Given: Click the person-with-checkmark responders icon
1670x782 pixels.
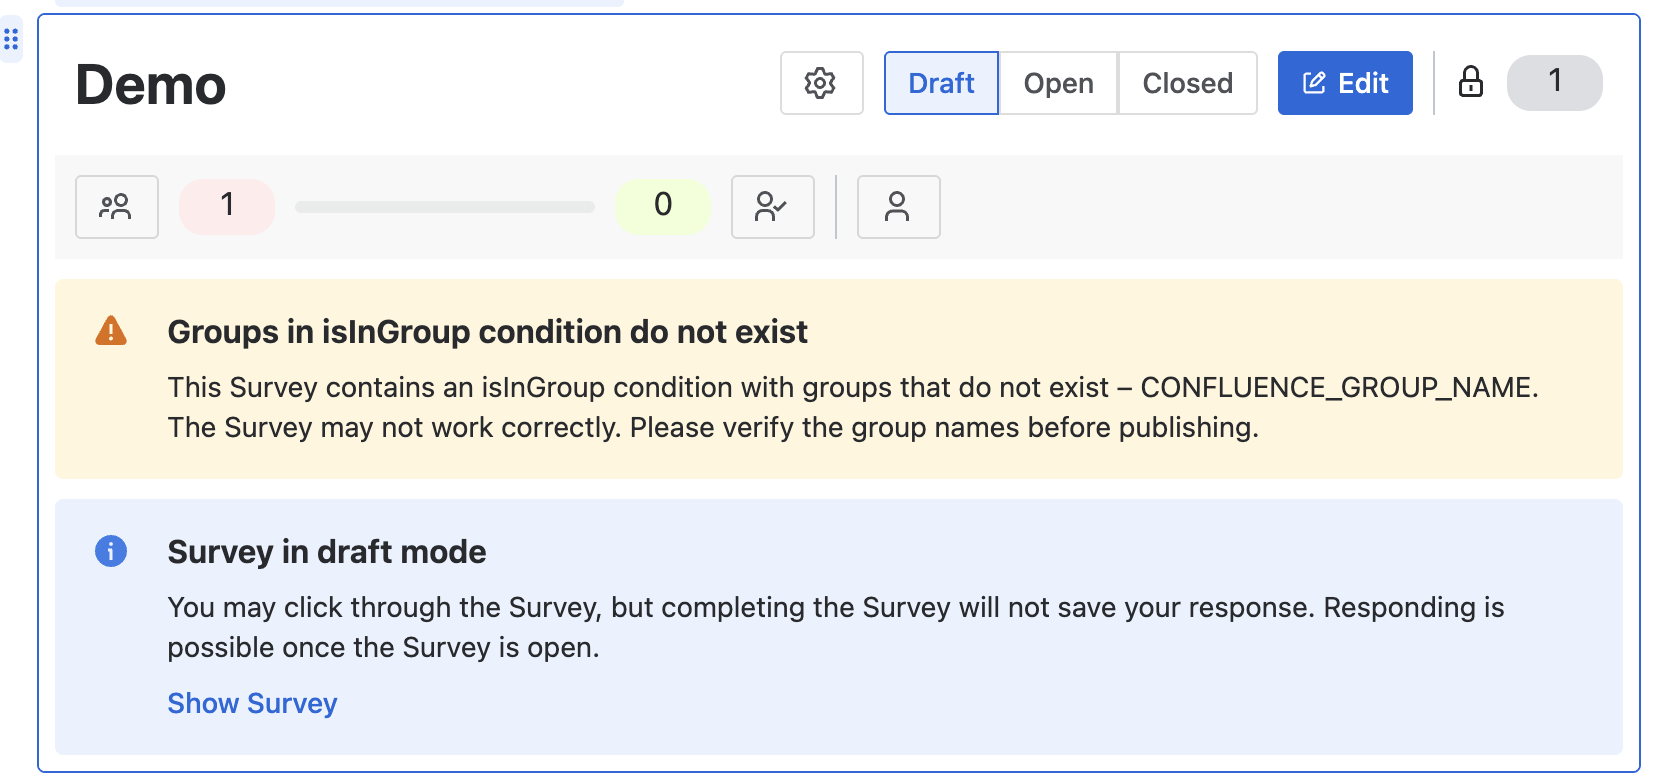Looking at the screenshot, I should pos(772,207).
